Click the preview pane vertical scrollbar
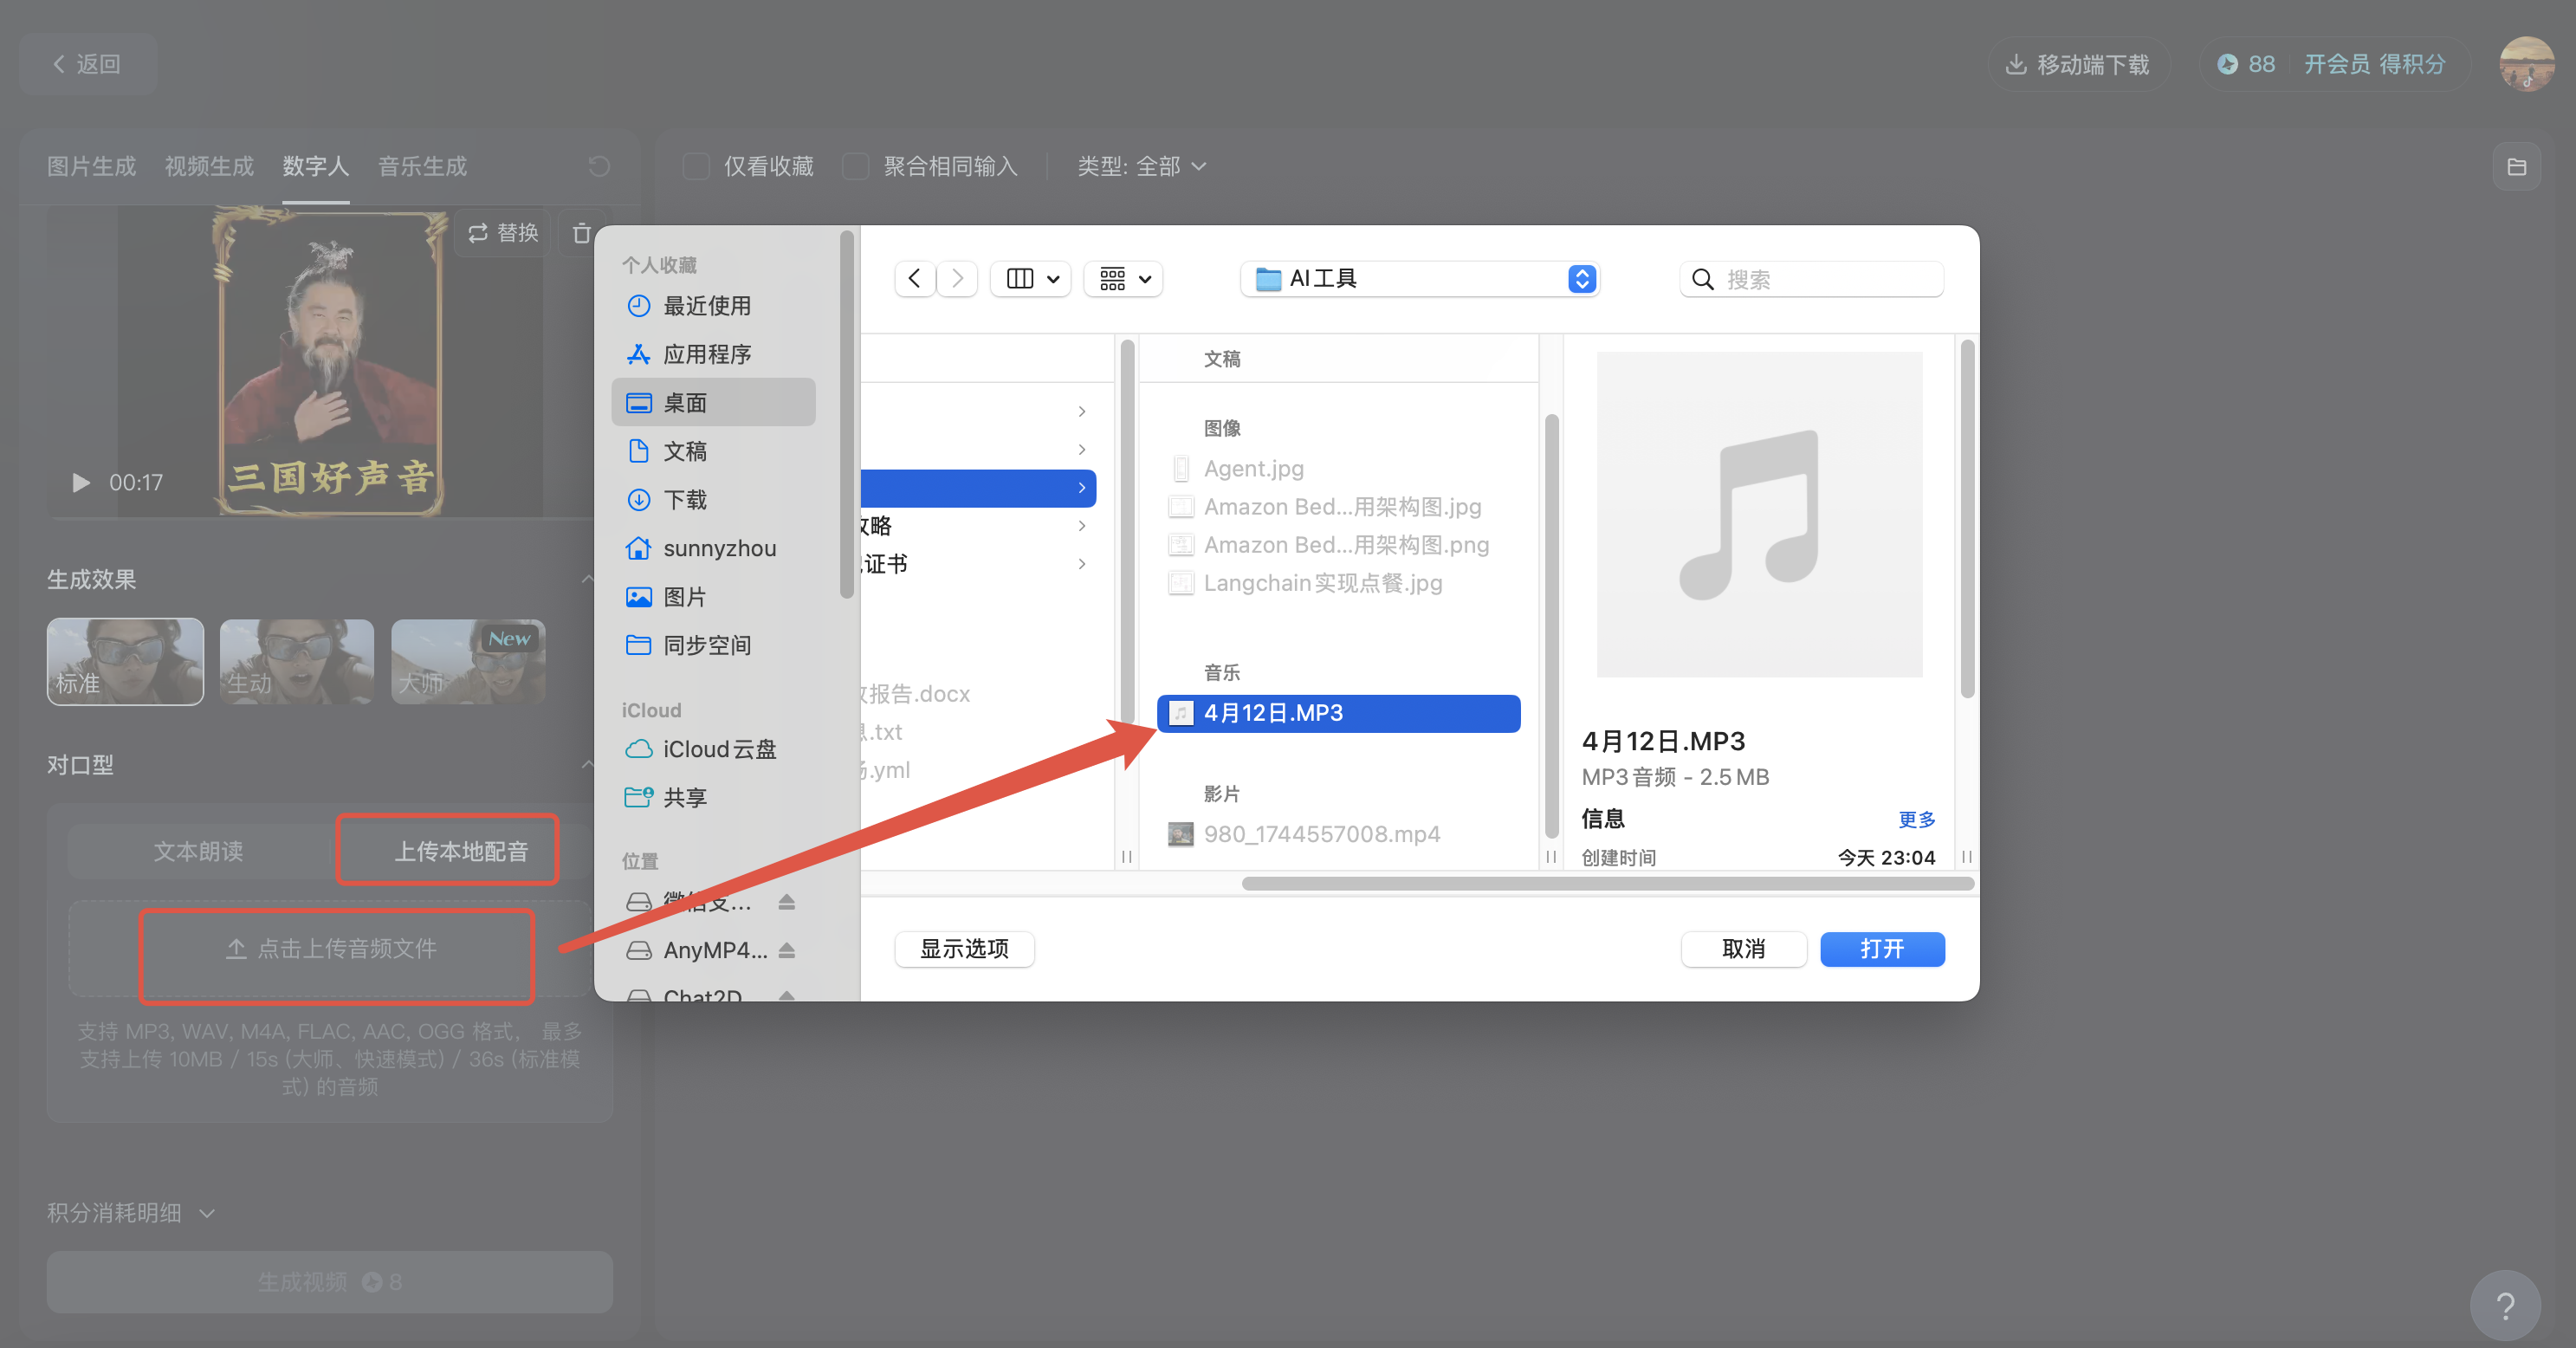The height and width of the screenshot is (1348, 2576). click(x=1967, y=519)
